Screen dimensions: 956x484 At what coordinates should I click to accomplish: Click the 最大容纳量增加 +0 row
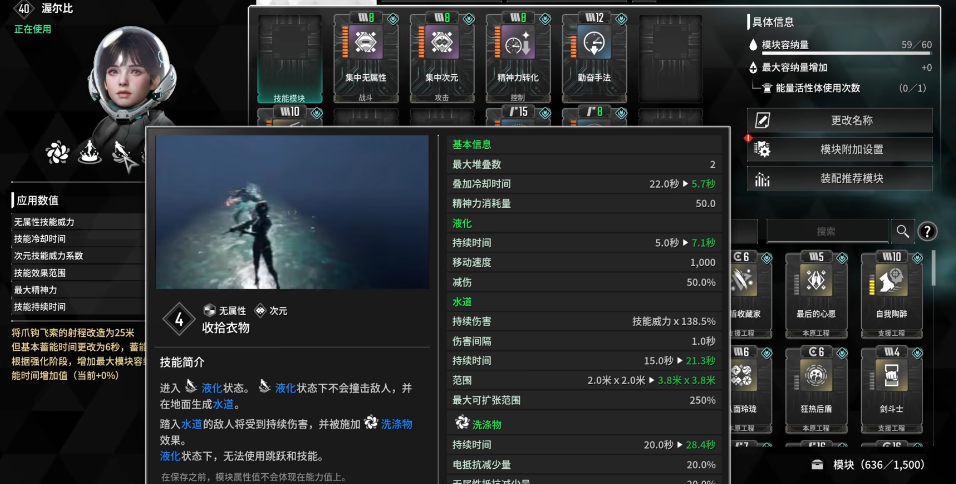pos(840,68)
